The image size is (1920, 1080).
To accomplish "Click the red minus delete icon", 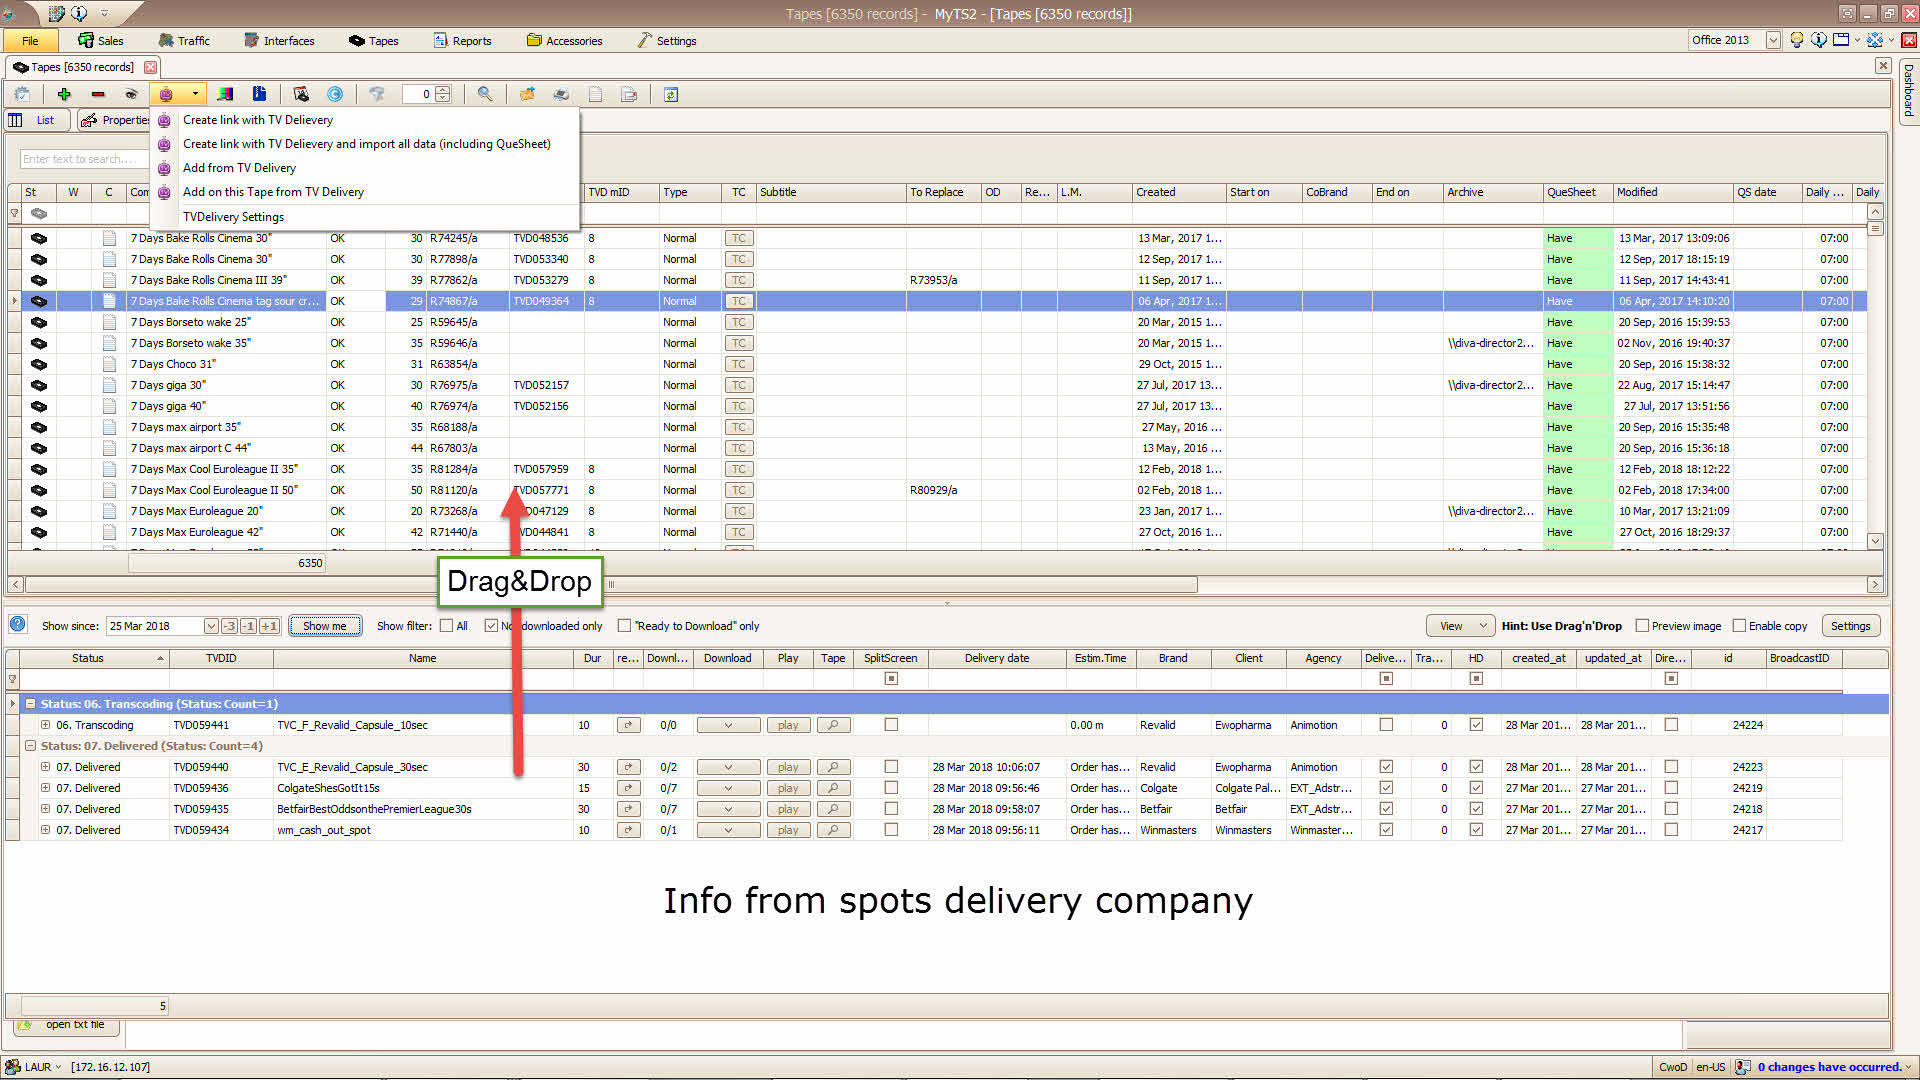I will coord(98,94).
